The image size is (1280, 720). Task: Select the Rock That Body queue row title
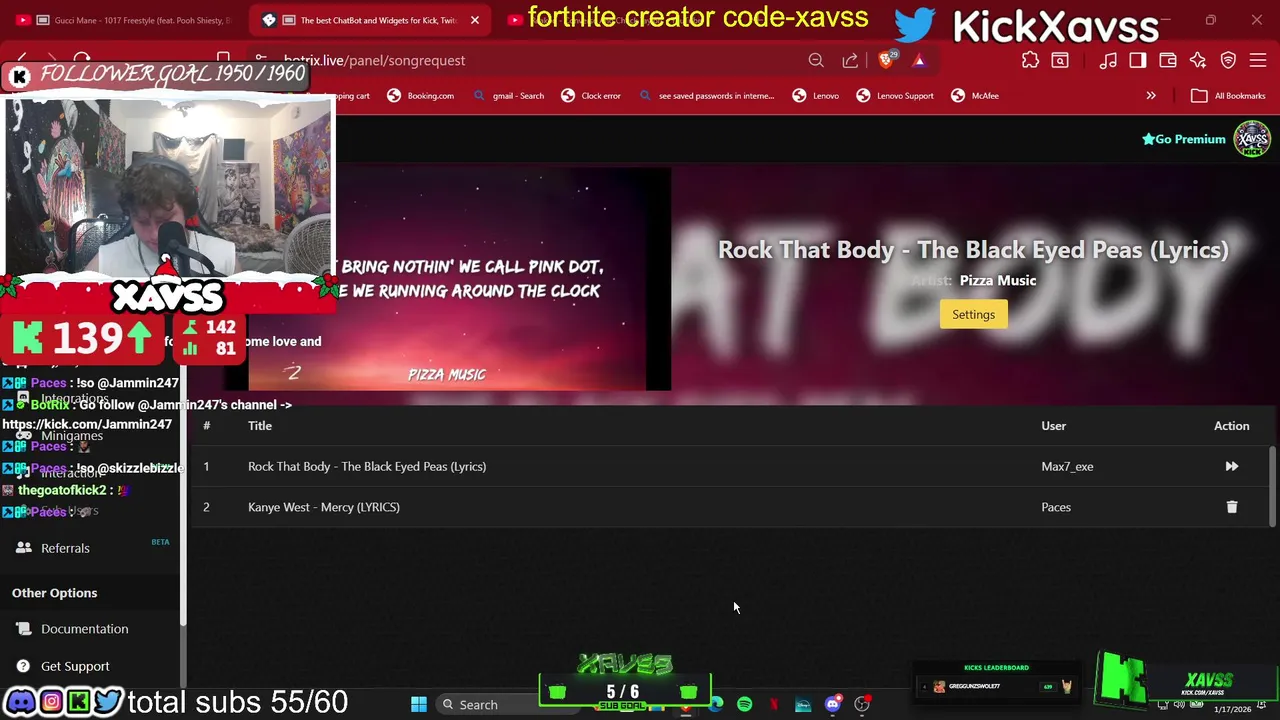point(367,466)
